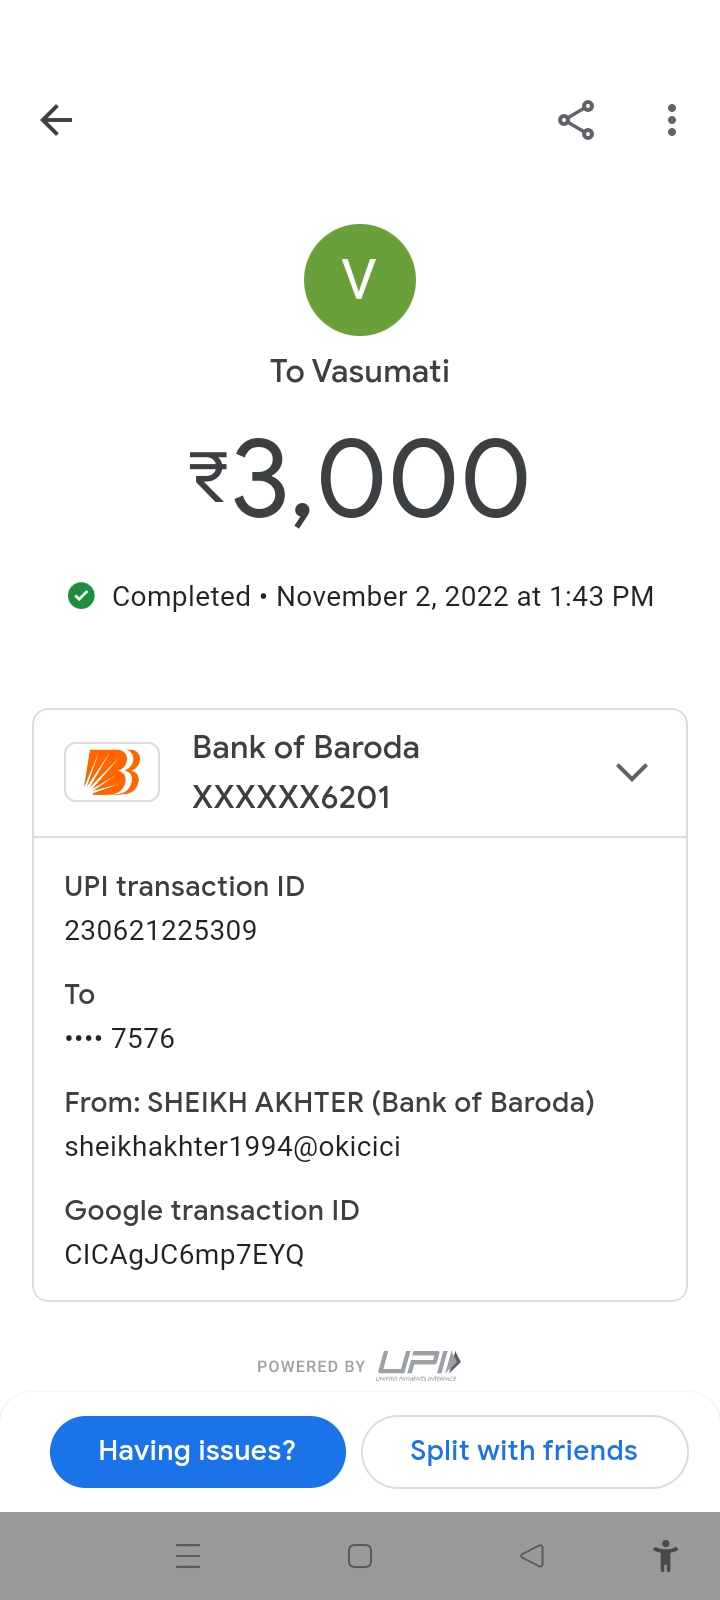Tap the green completed checkmark icon

coord(81,596)
